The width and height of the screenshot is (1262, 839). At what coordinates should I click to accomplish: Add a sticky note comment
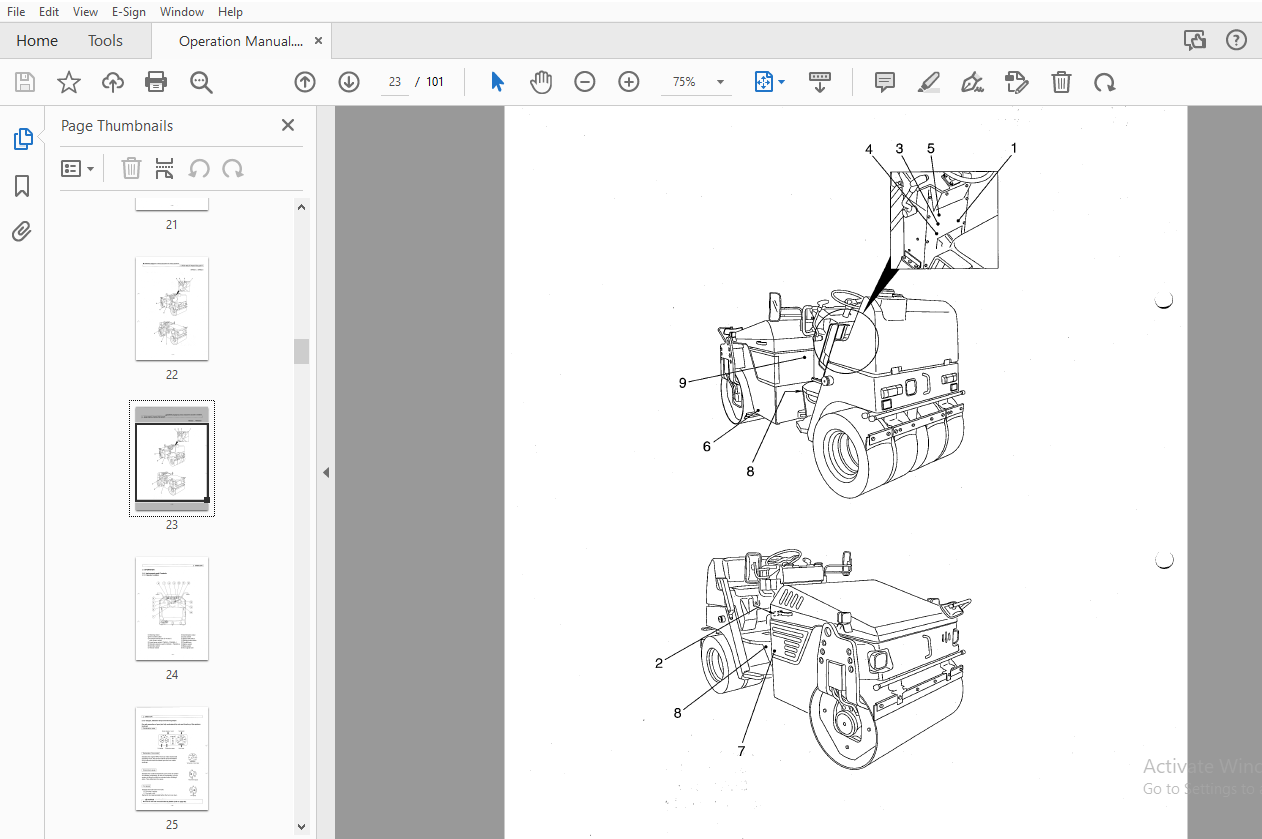(885, 82)
